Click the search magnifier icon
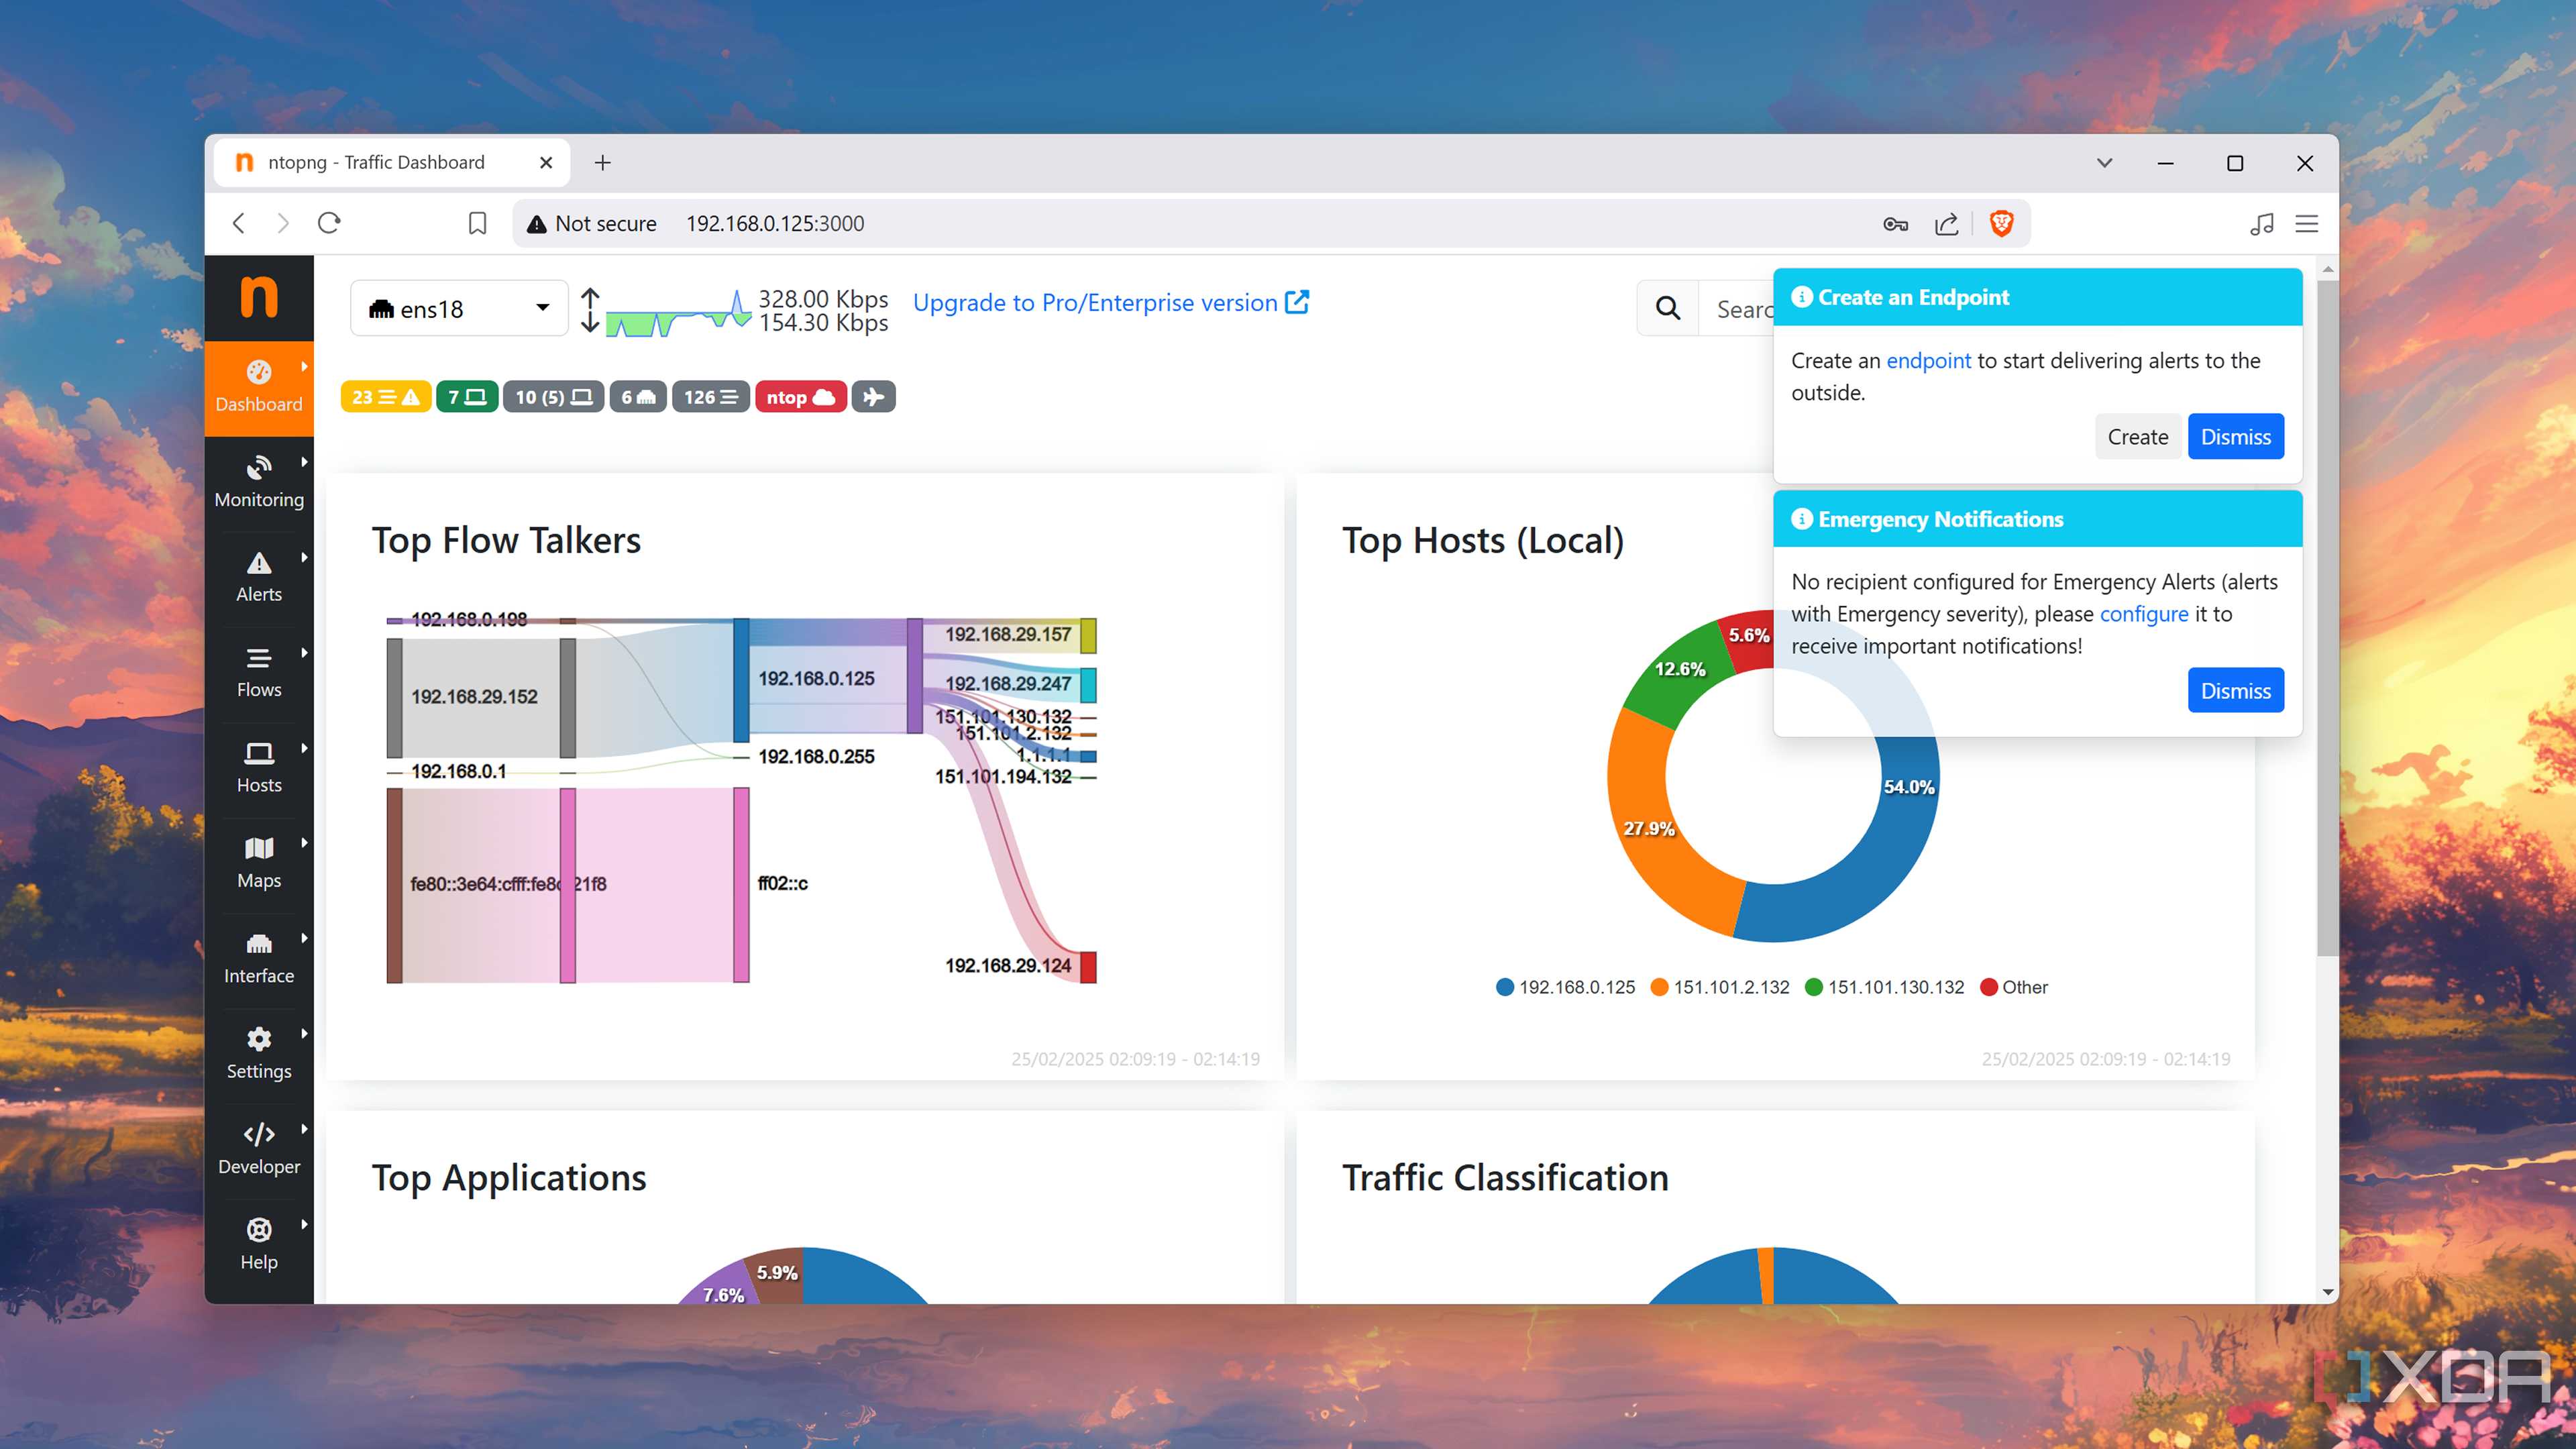This screenshot has width=2576, height=1449. coord(1668,308)
